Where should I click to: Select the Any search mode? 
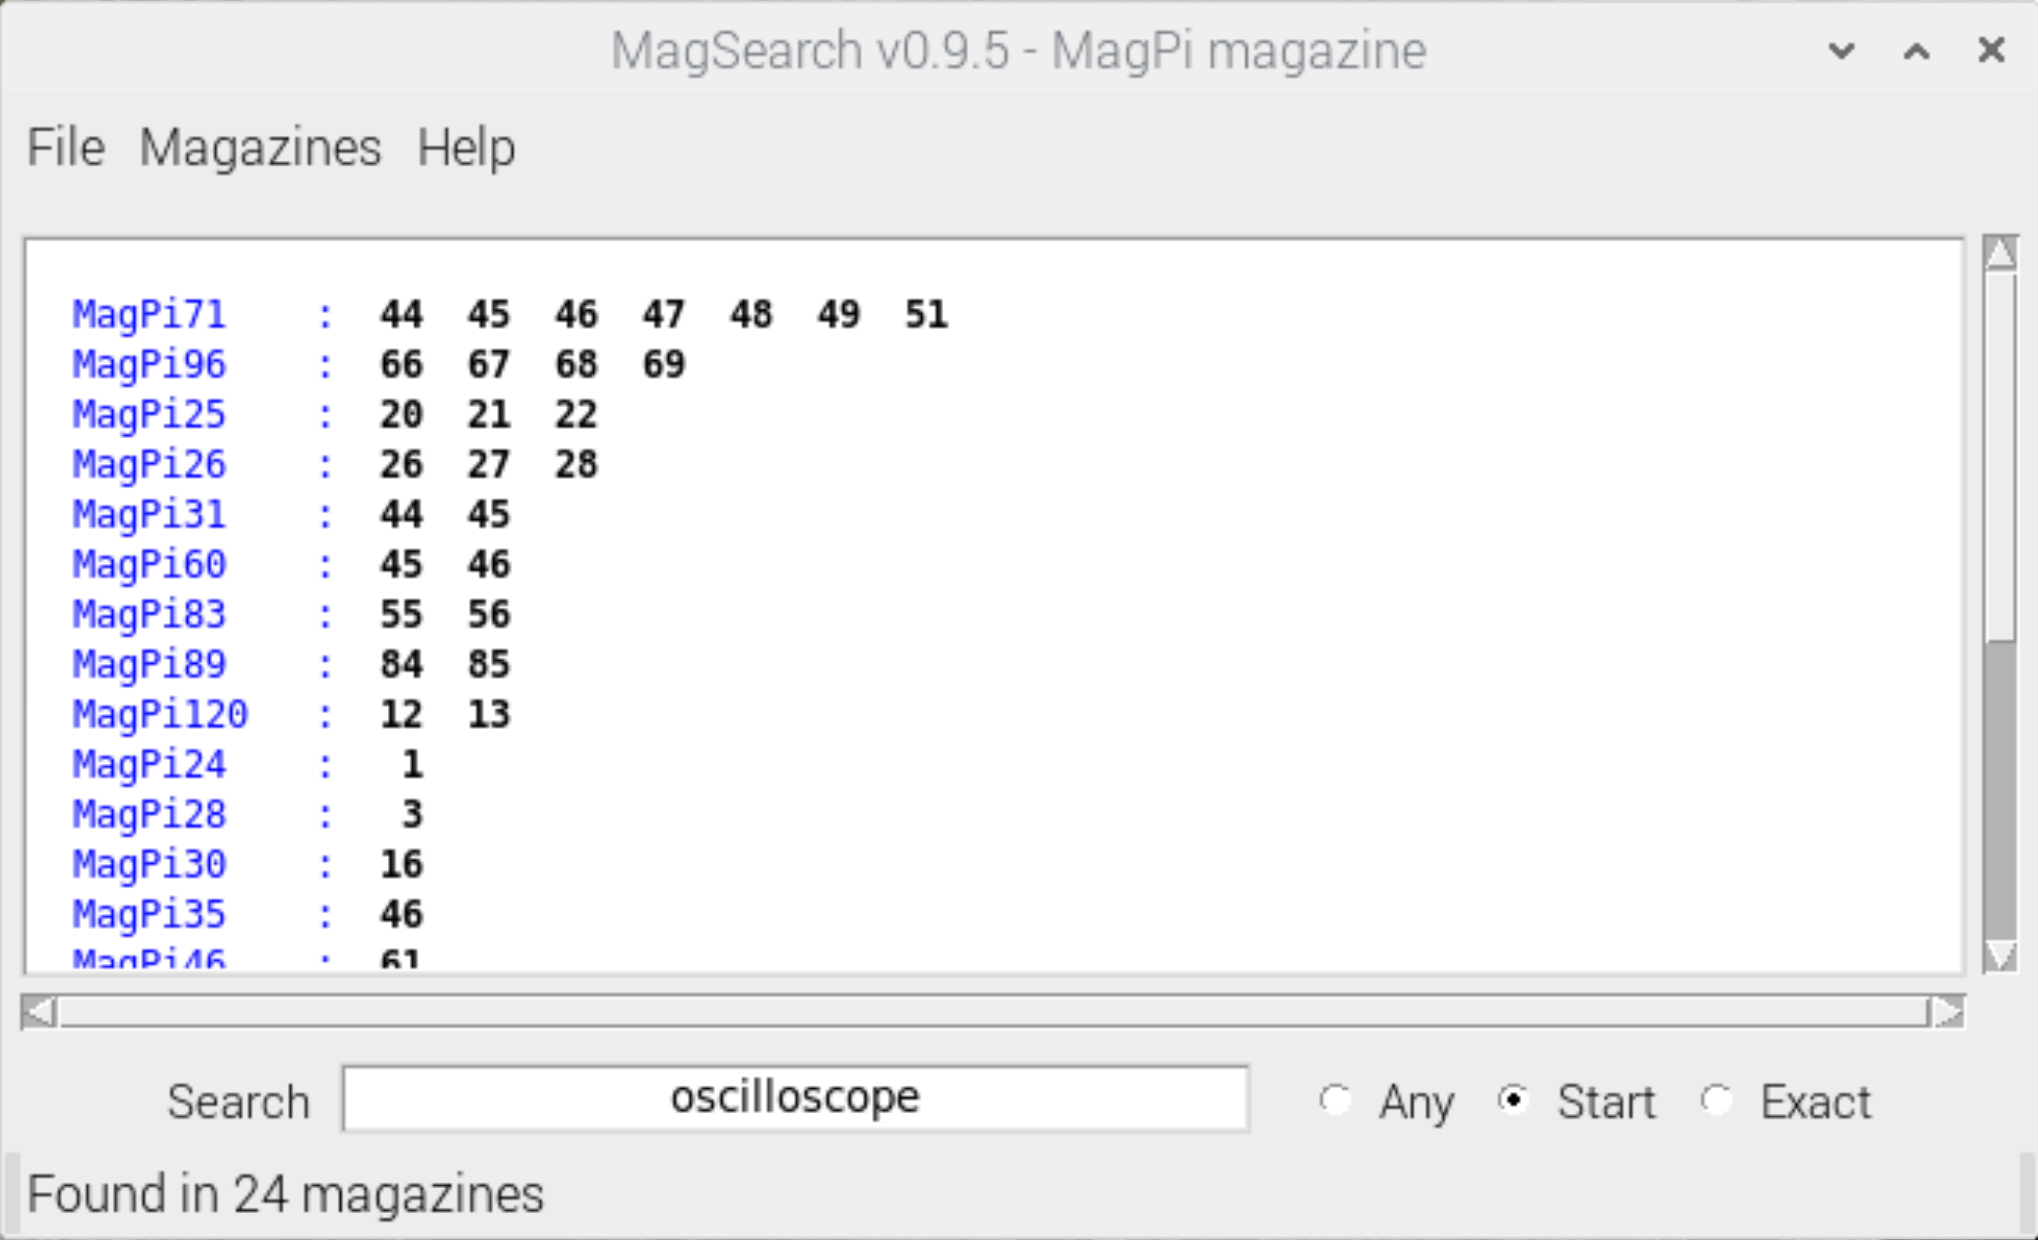[x=1335, y=1100]
